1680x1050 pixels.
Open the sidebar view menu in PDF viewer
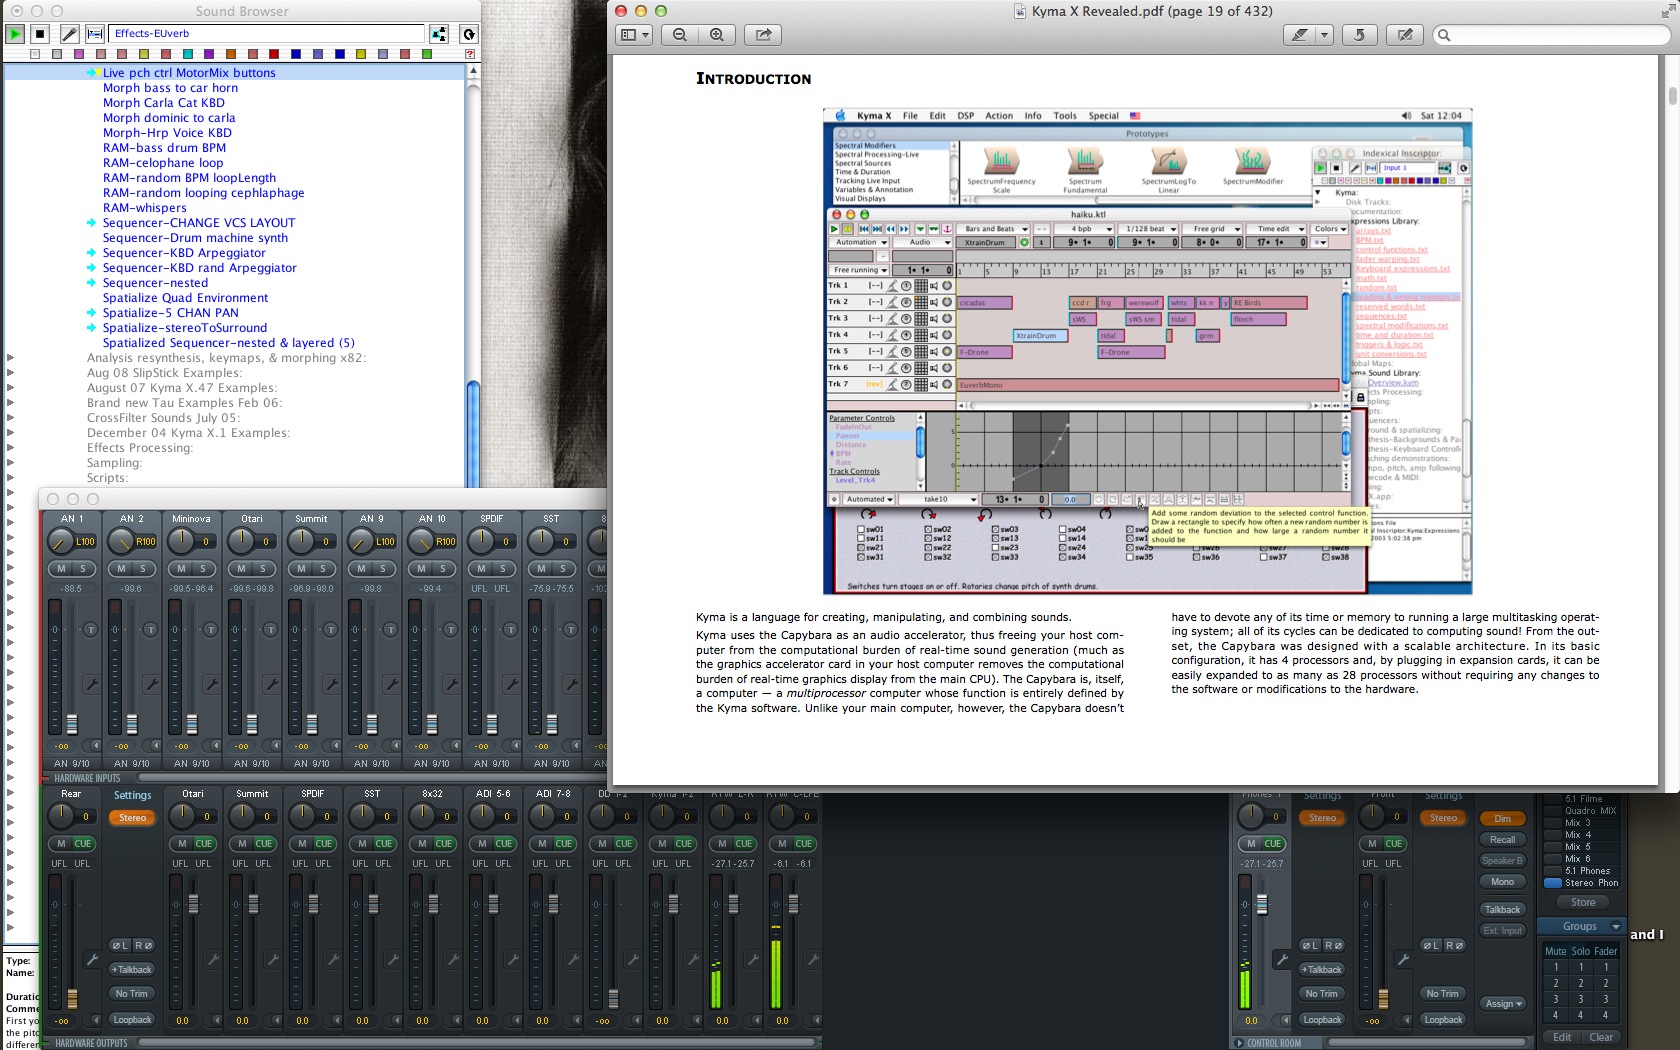[x=634, y=35]
